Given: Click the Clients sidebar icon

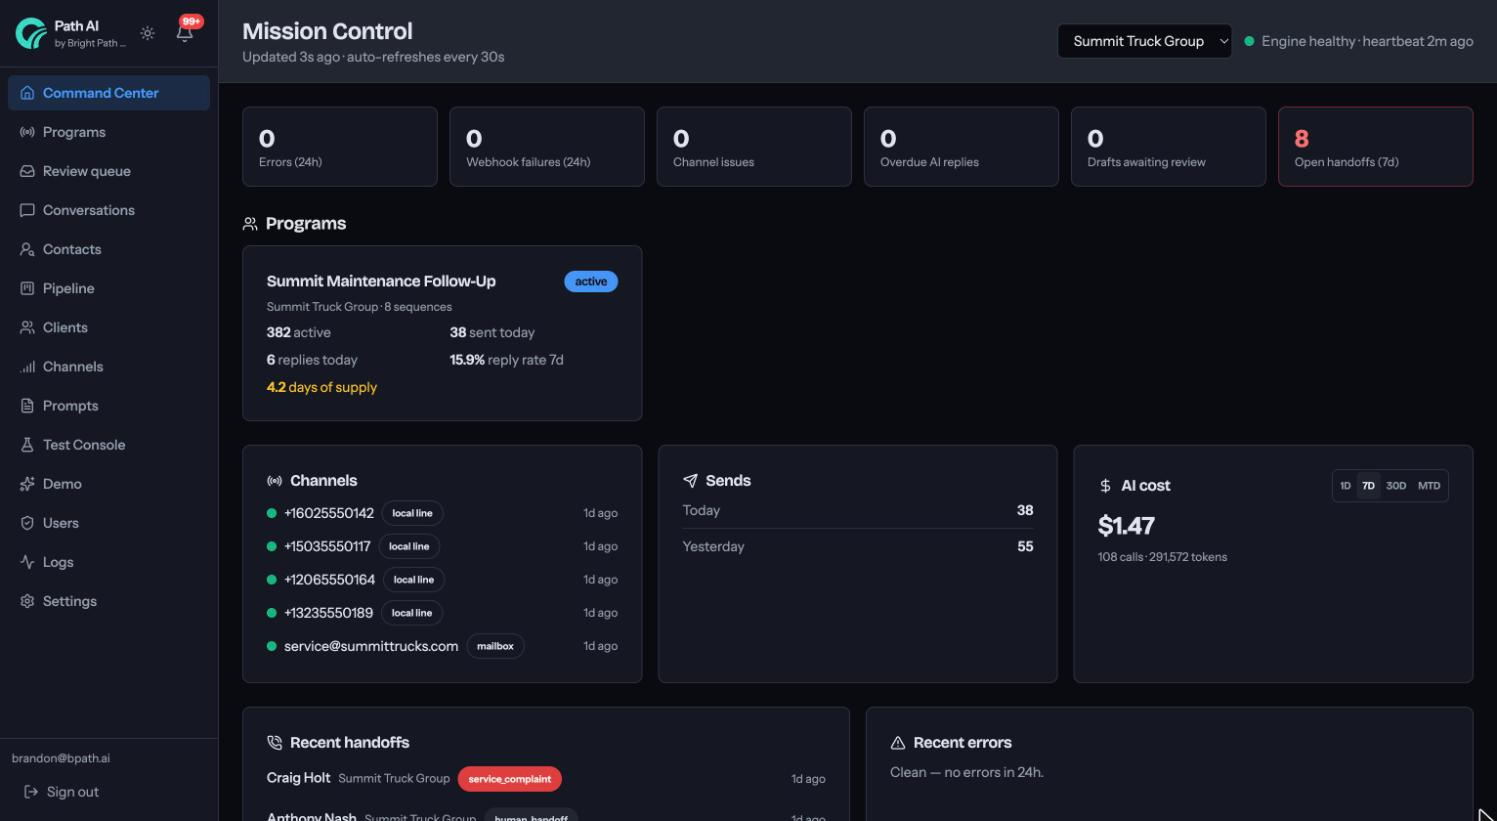Looking at the screenshot, I should pyautogui.click(x=27, y=327).
